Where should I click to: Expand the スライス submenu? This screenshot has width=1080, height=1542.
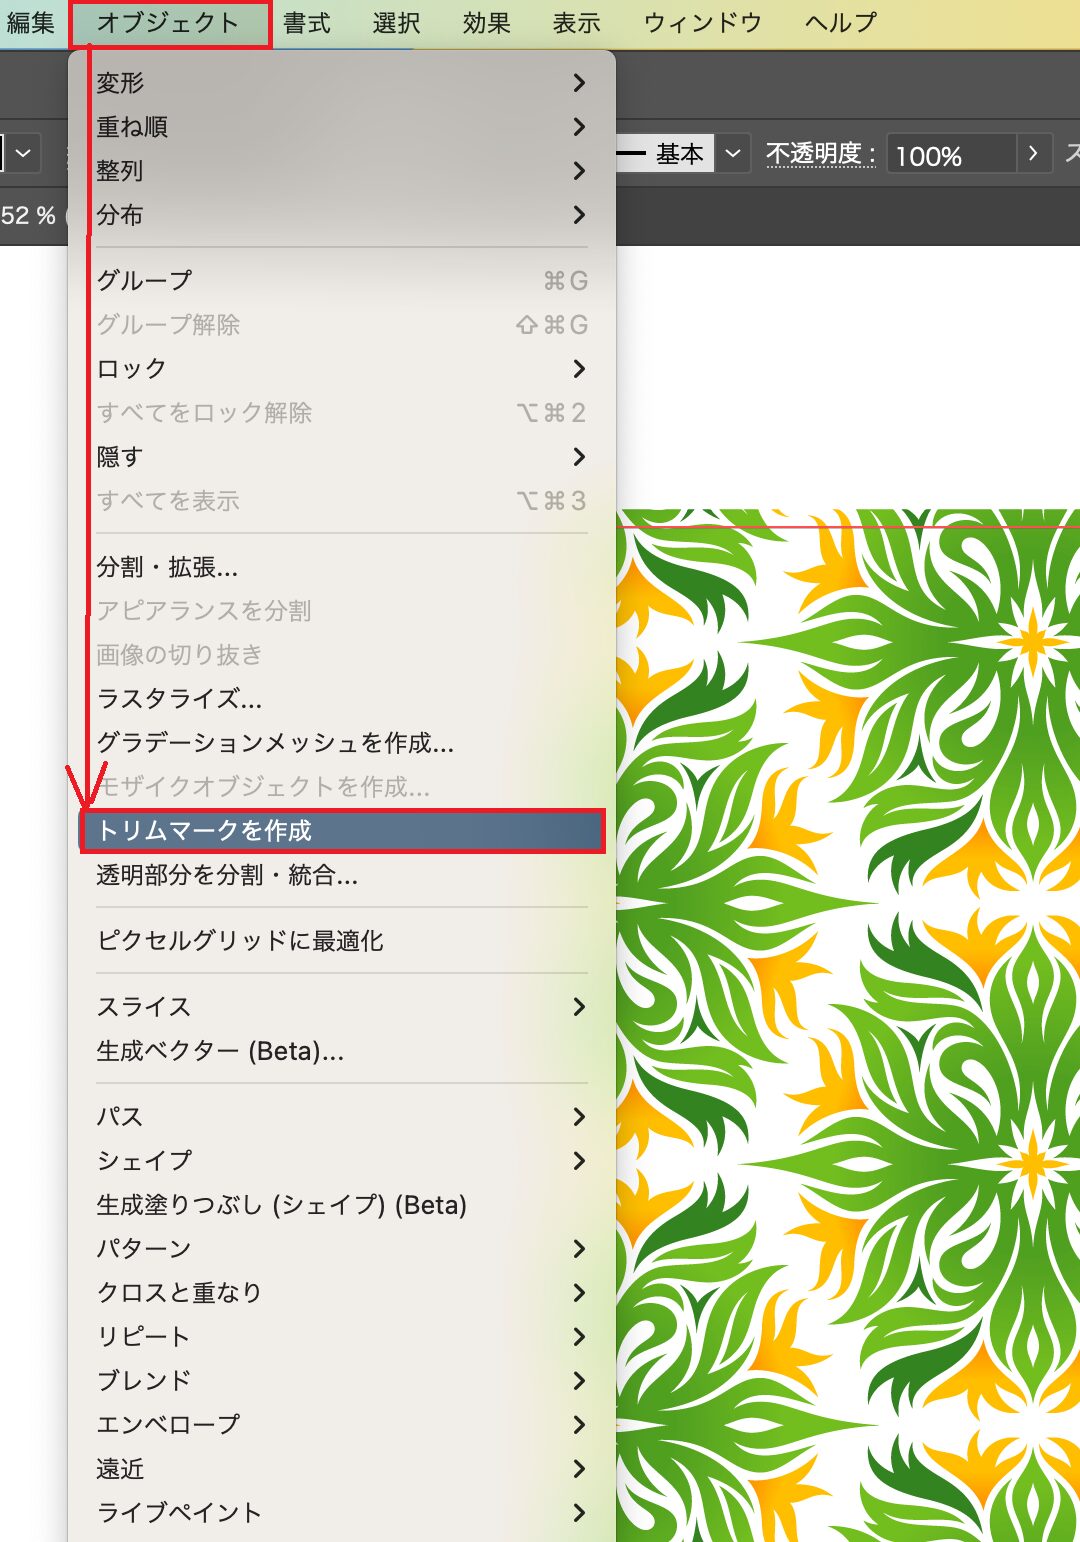click(x=342, y=1007)
